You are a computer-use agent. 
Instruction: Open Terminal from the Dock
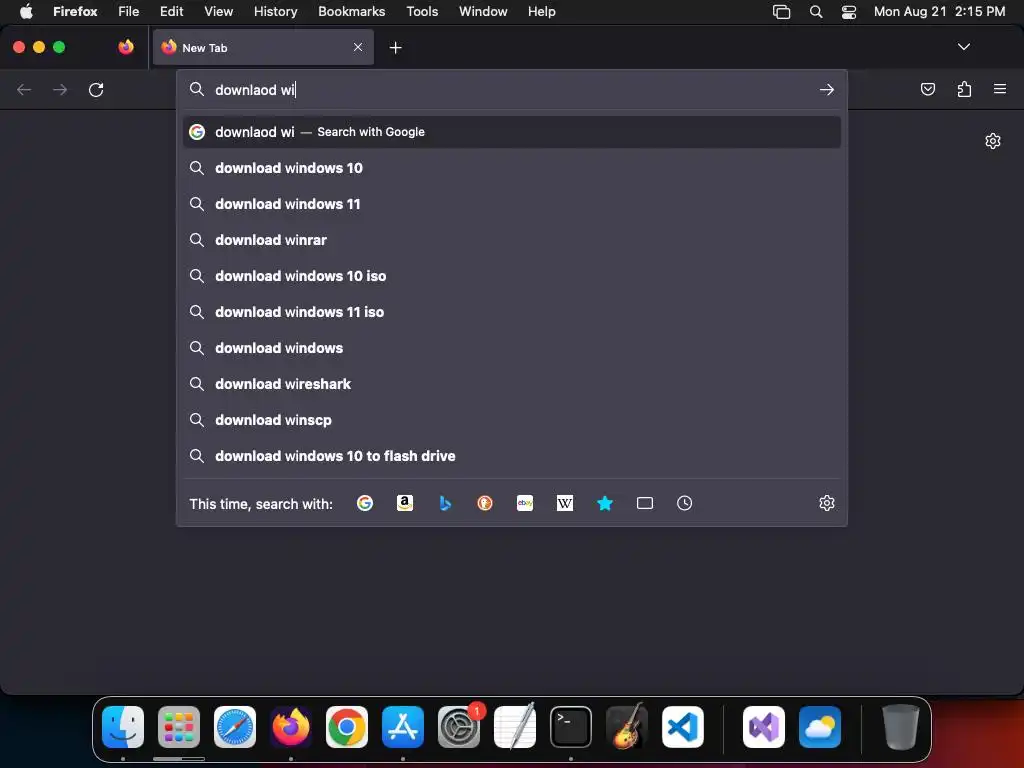[x=571, y=727]
